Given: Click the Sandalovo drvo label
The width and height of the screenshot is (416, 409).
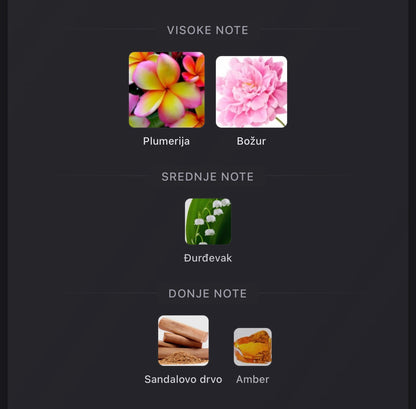Looking at the screenshot, I should point(183,379).
